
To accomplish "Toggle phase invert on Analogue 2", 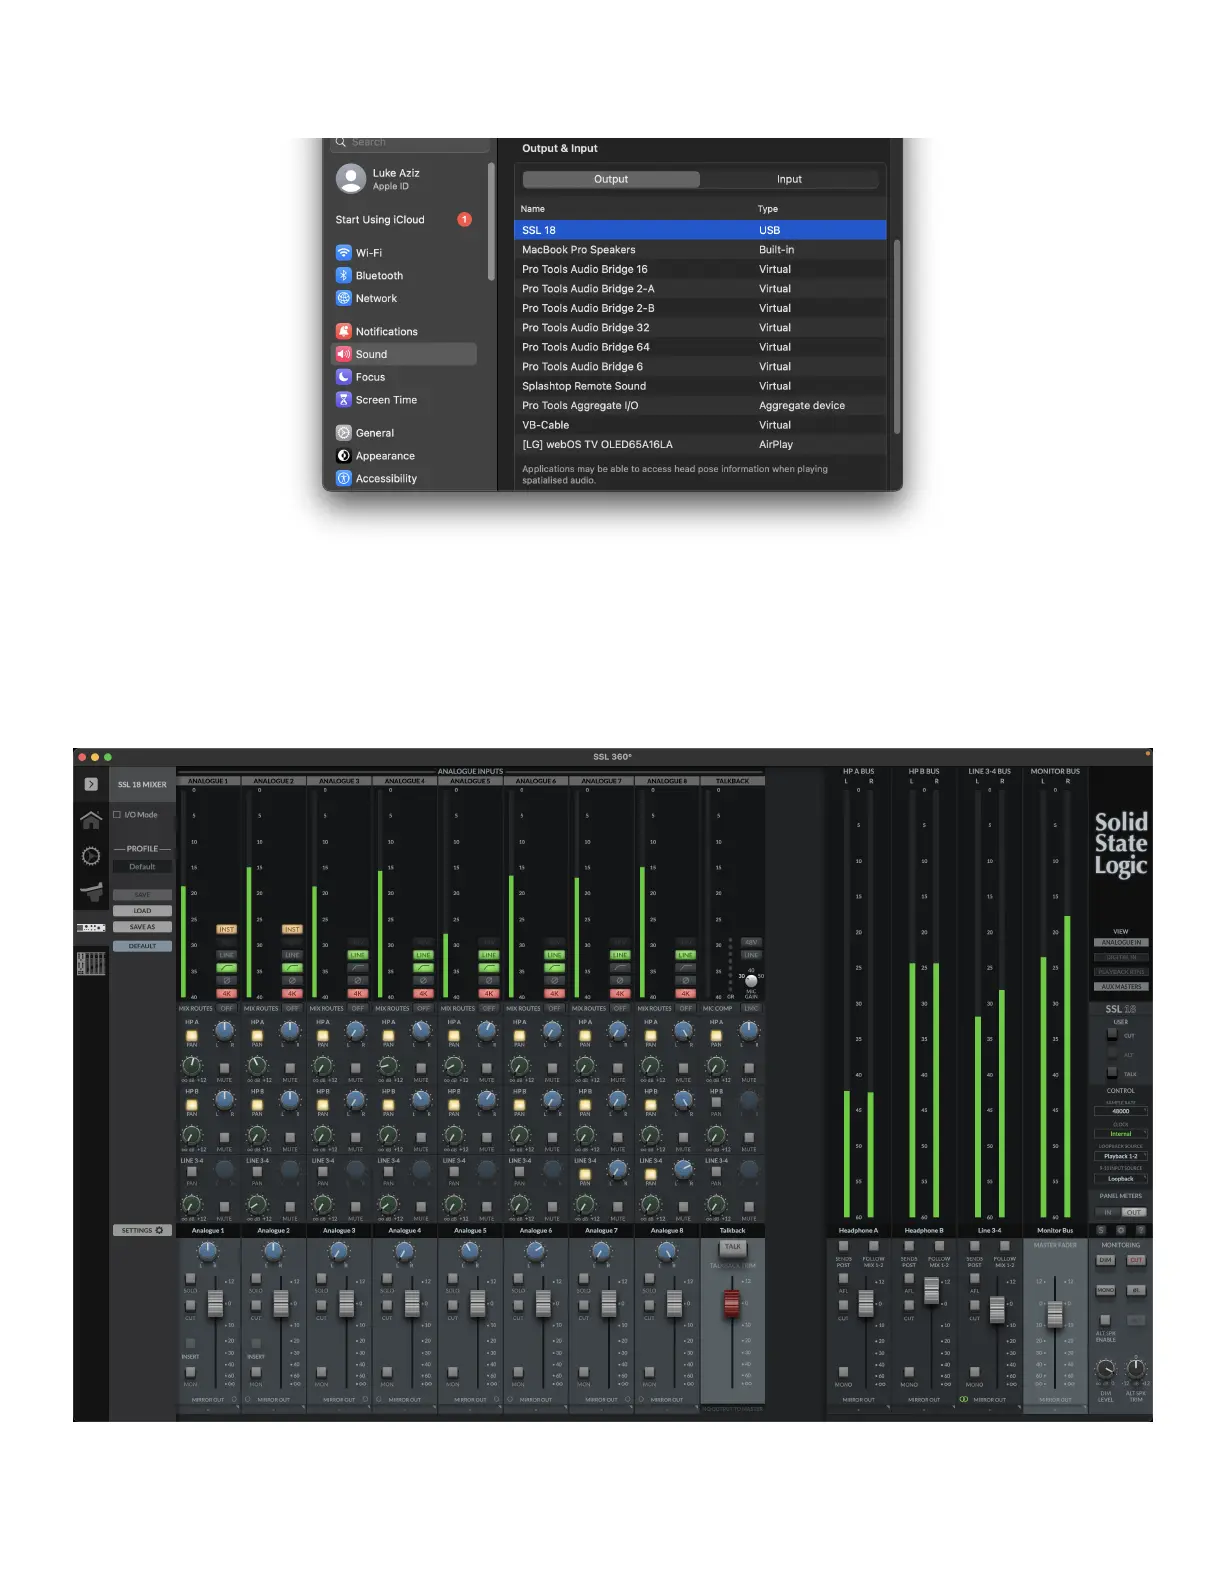I will pyautogui.click(x=292, y=981).
